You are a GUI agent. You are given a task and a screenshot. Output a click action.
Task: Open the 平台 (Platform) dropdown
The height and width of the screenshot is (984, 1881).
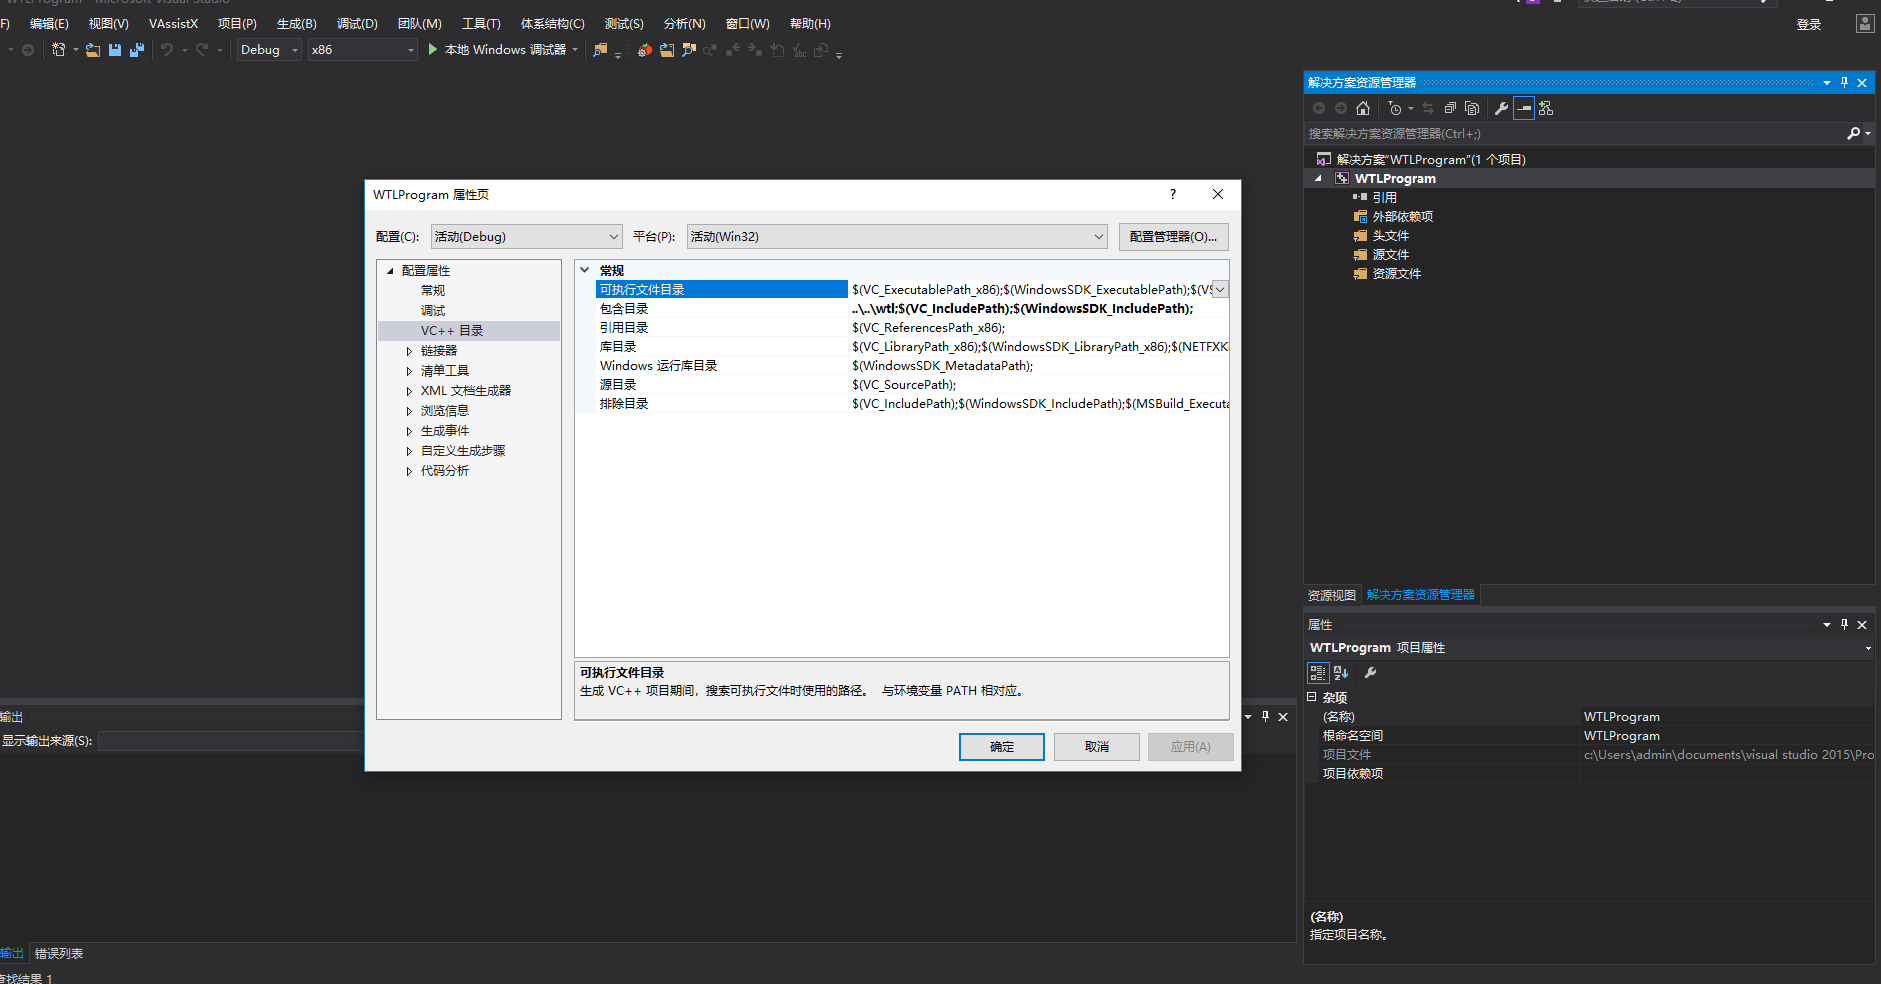pos(897,237)
